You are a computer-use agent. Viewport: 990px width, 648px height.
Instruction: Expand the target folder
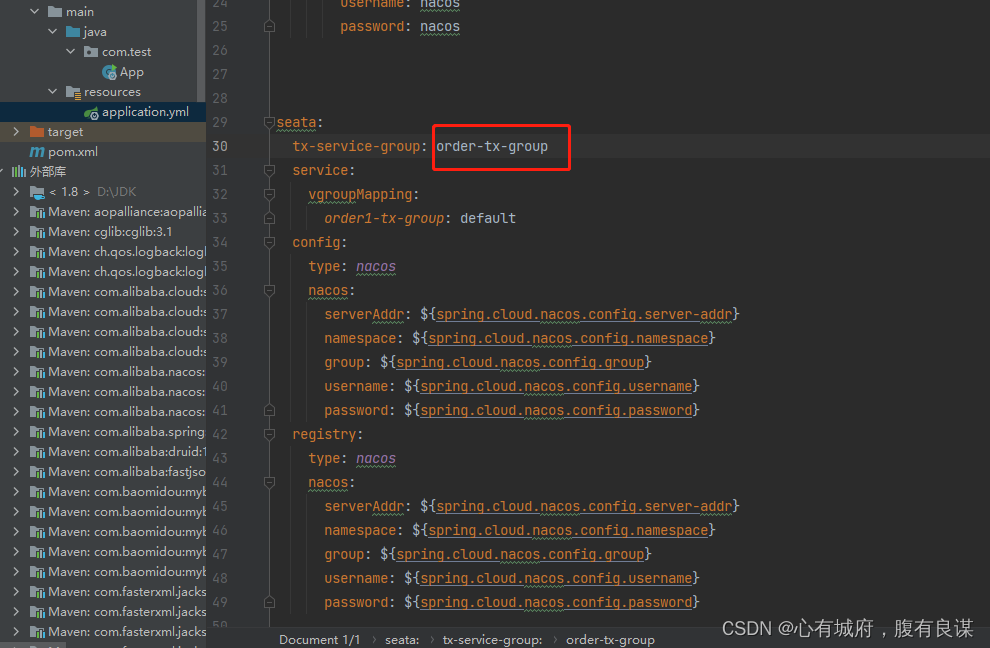click(16, 132)
